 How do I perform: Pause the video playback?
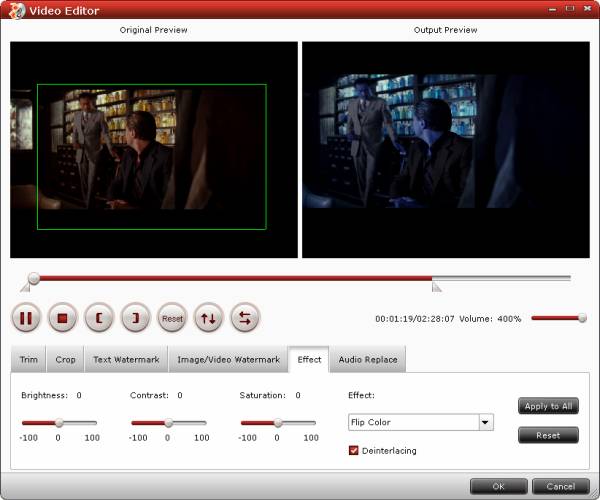(26, 318)
